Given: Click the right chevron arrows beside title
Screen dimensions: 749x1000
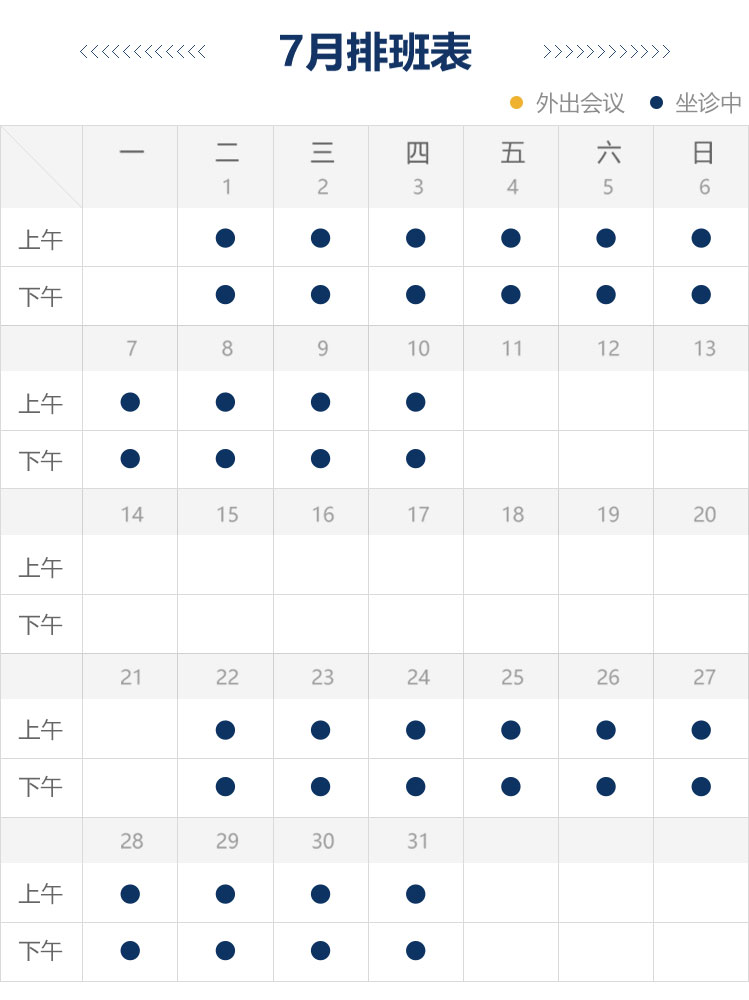Looking at the screenshot, I should coord(606,52).
